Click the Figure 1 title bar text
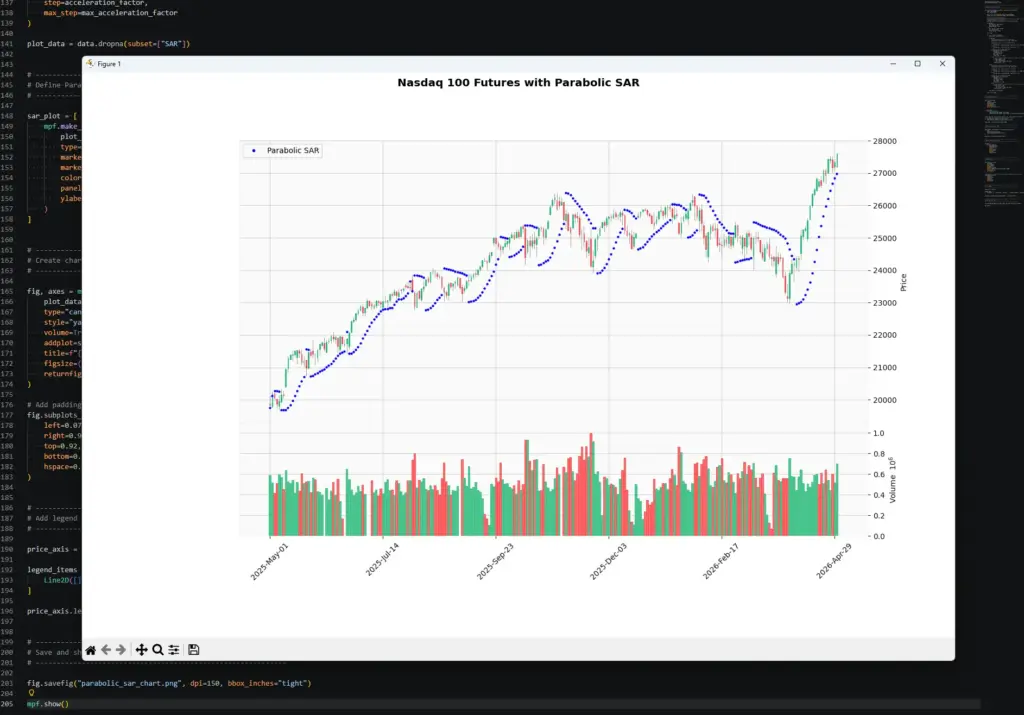The image size is (1024, 715). [109, 64]
